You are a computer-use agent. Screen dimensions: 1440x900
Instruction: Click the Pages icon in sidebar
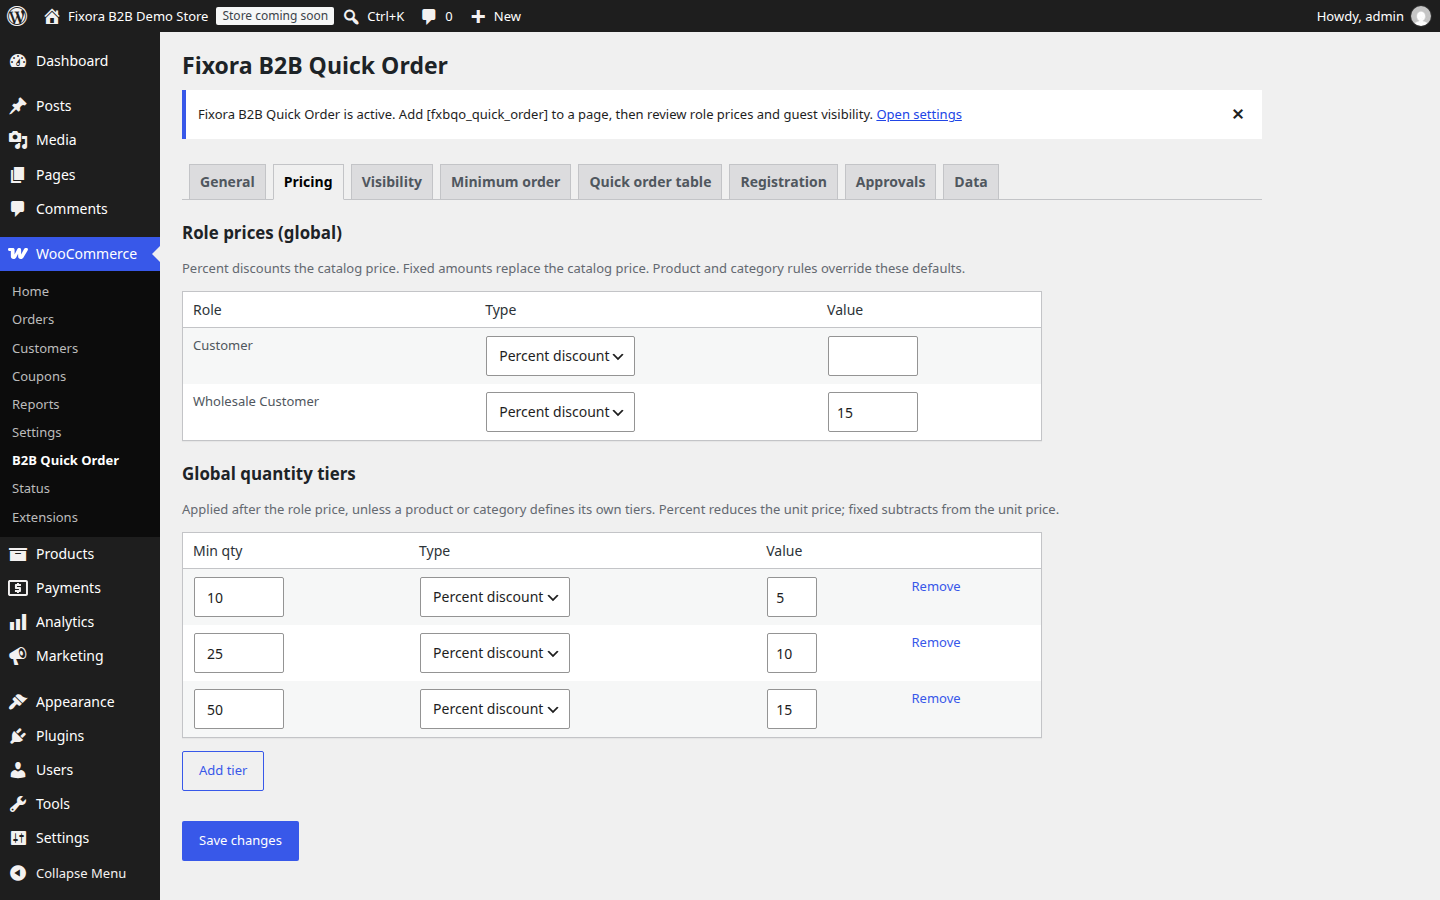18,175
